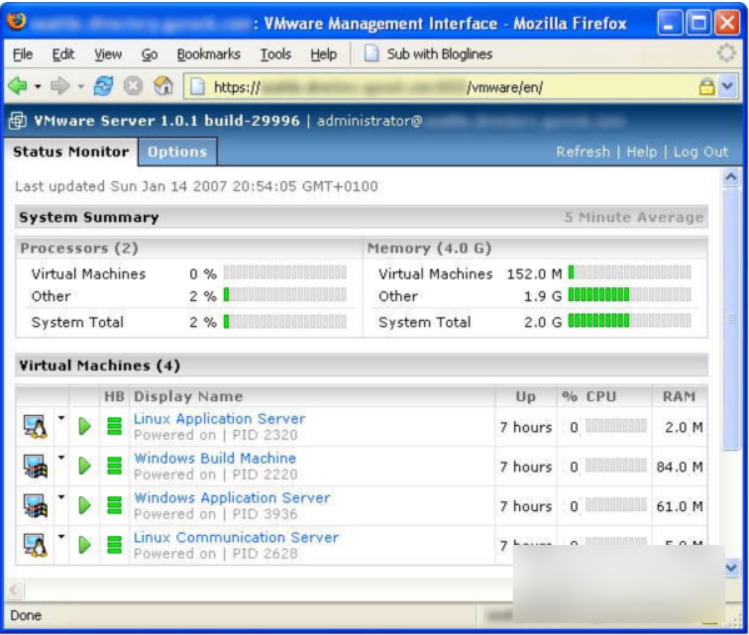Go to the browser Home page icon

click(x=163, y=86)
